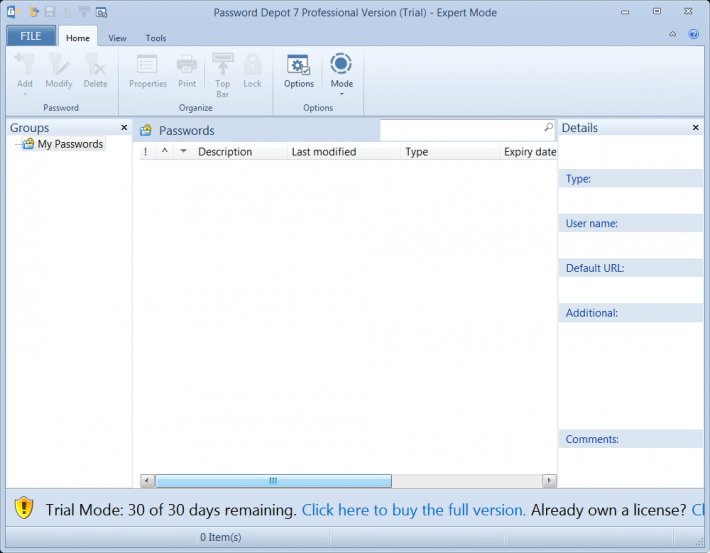Click the floppy disk save icon in quick access toolbar
Viewport: 710px width, 553px height.
pos(50,12)
